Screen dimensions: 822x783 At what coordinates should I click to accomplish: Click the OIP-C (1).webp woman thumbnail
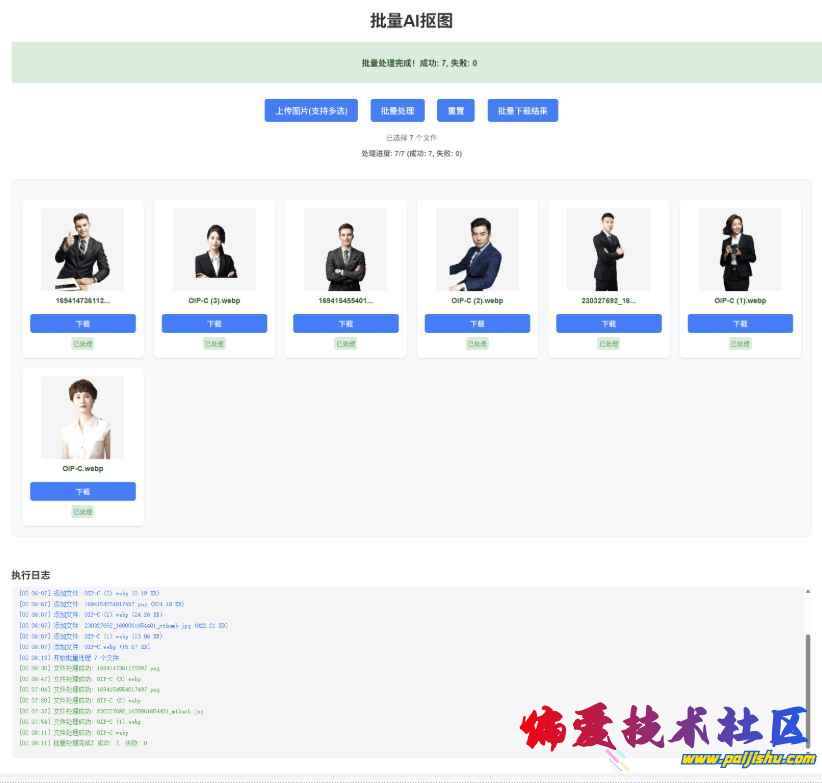coord(740,249)
